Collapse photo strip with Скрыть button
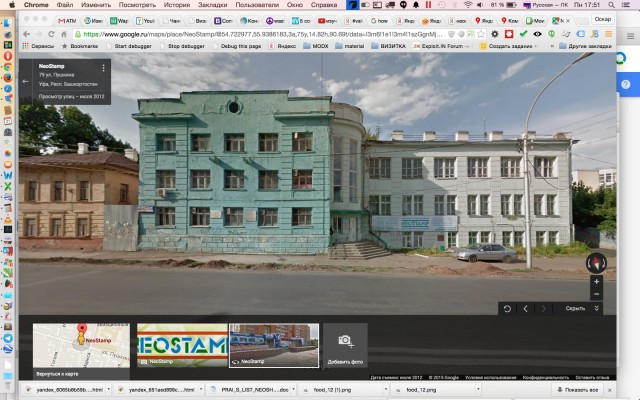This screenshot has width=640, height=400. point(579,309)
